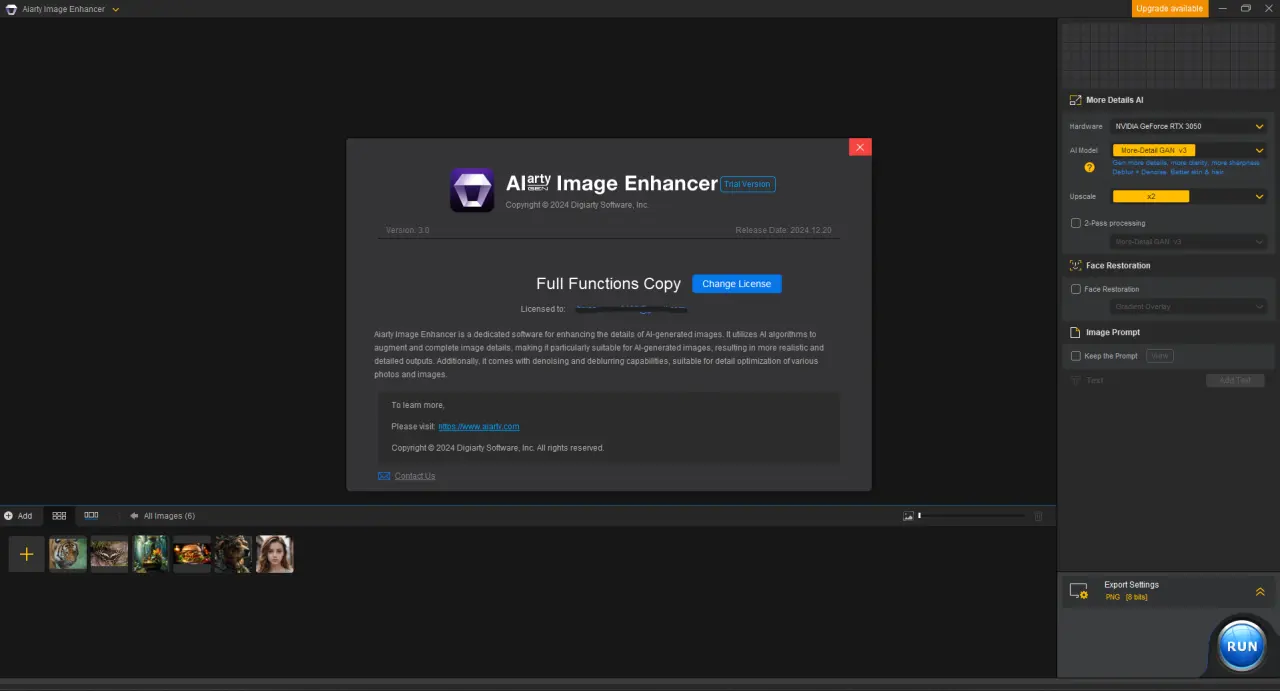The width and height of the screenshot is (1280, 691).
Task: Click the Text tool icon
Action: (x=1076, y=381)
